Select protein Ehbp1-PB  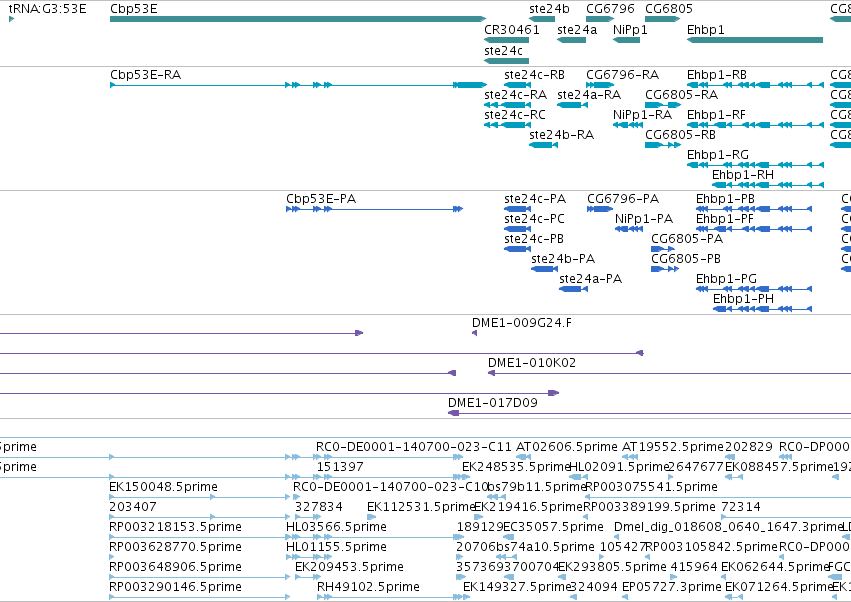(754, 209)
